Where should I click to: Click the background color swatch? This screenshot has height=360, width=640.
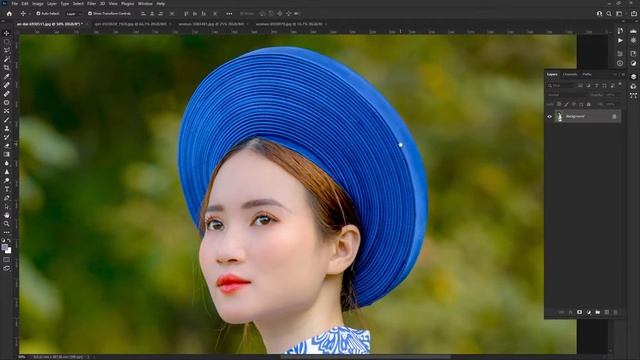[9, 251]
